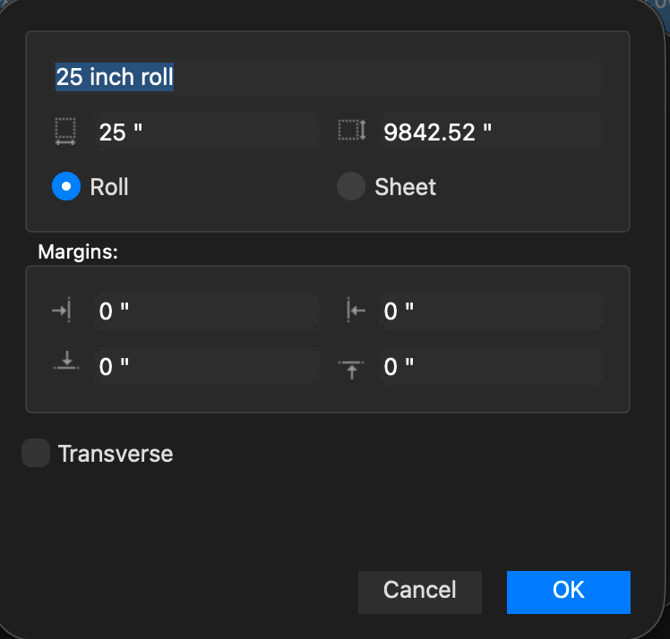670x639 pixels.
Task: Click the width field showing 25"
Action: point(206,132)
